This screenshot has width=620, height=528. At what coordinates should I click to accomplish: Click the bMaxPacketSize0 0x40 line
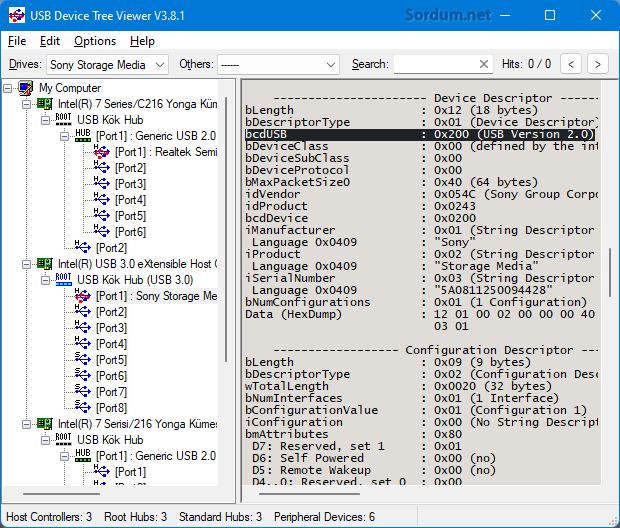[391, 182]
